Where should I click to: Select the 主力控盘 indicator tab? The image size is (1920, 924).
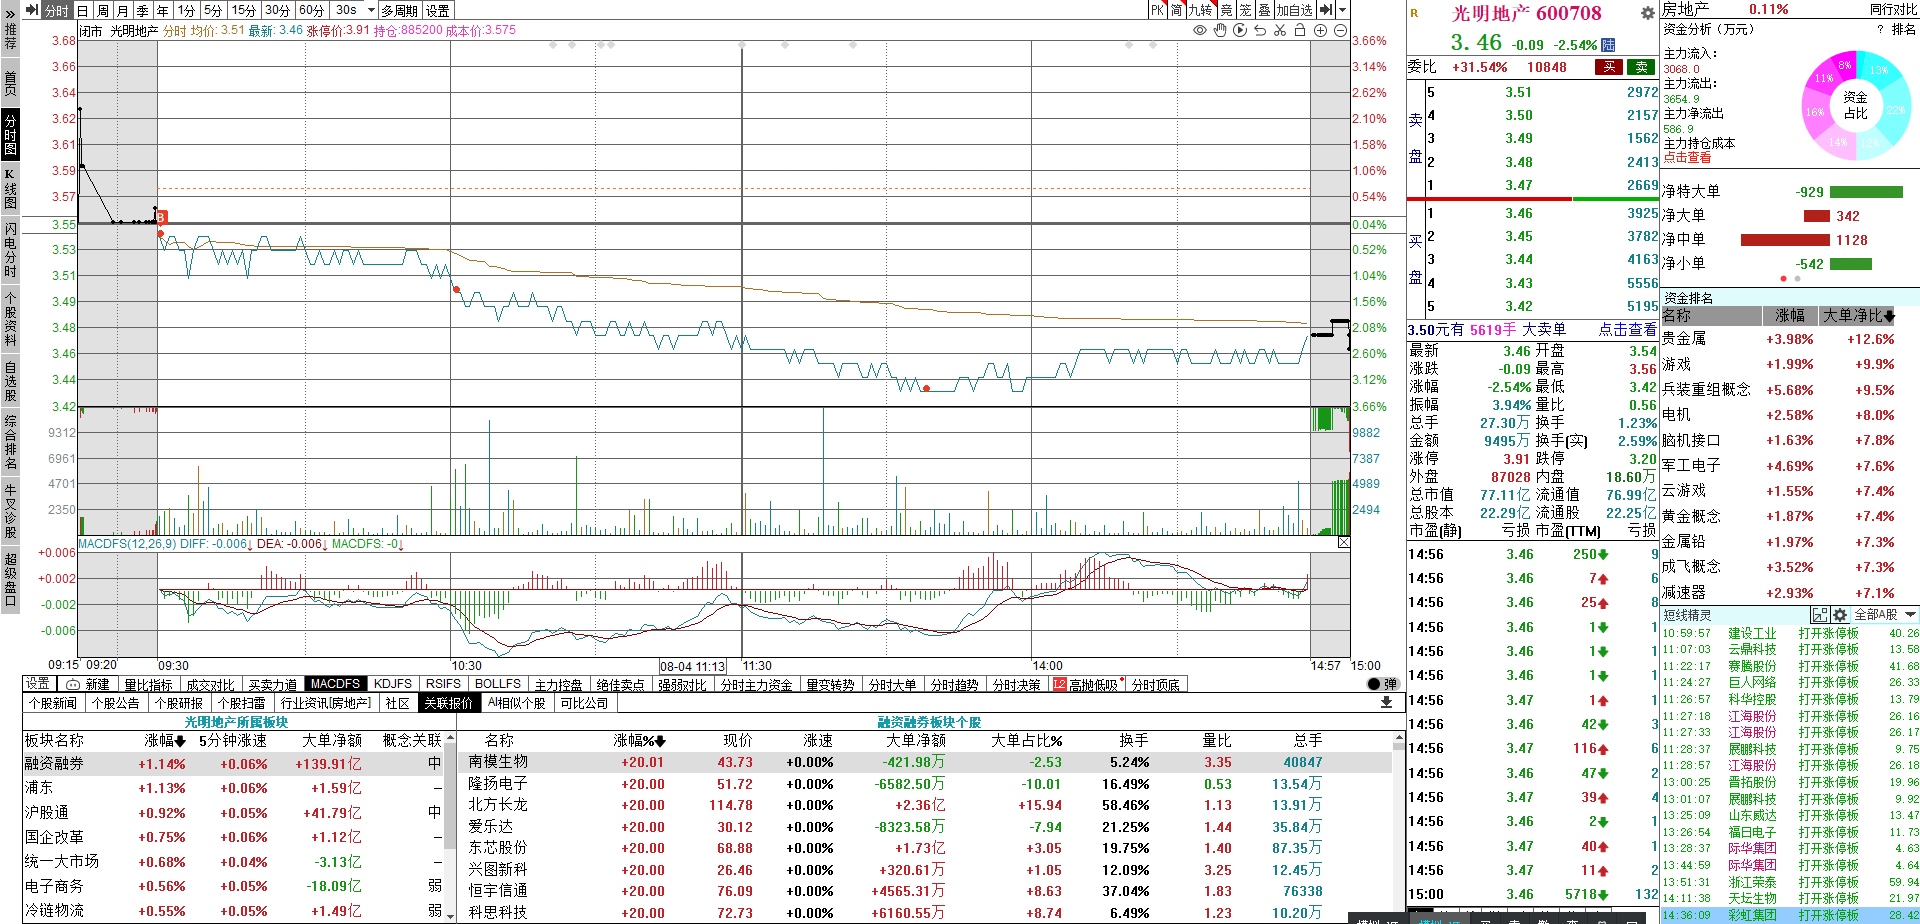coord(558,684)
